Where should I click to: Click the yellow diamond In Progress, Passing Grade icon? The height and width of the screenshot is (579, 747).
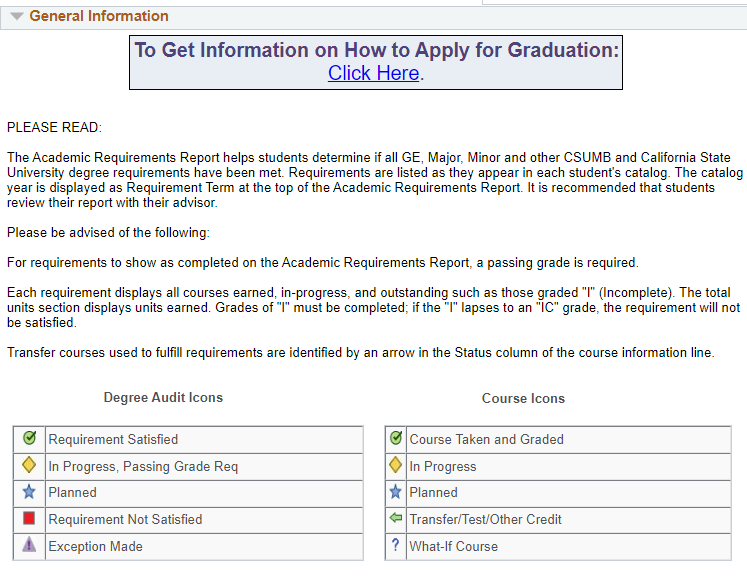(29, 466)
